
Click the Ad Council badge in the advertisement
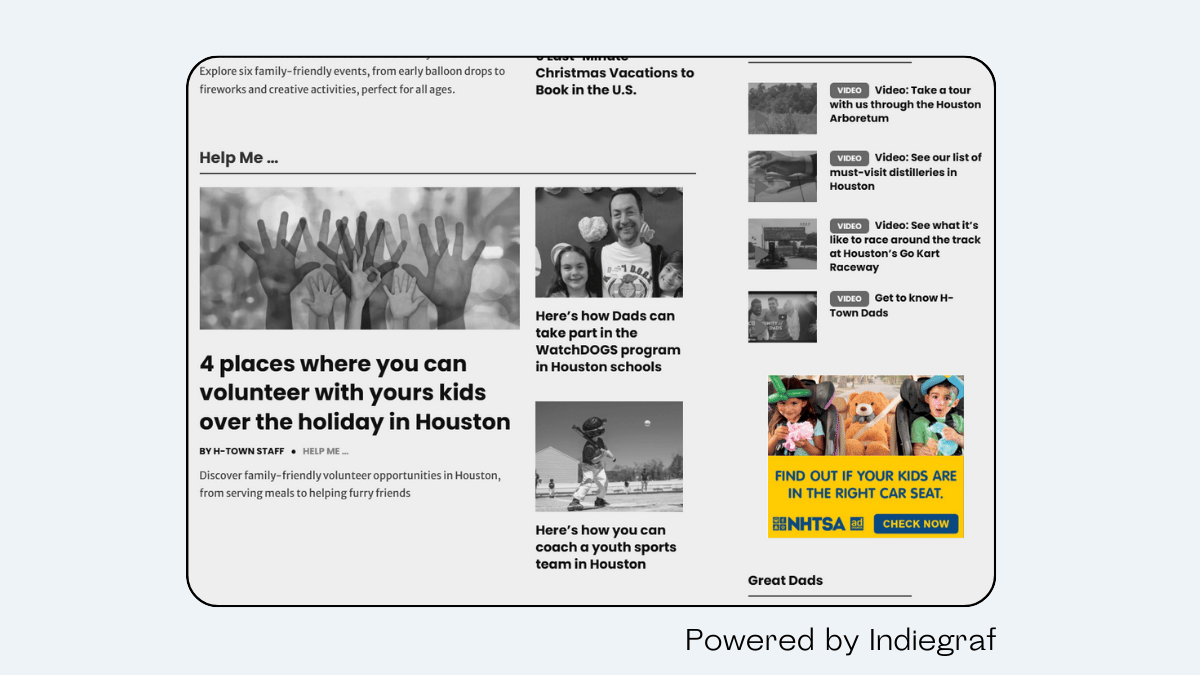click(855, 523)
